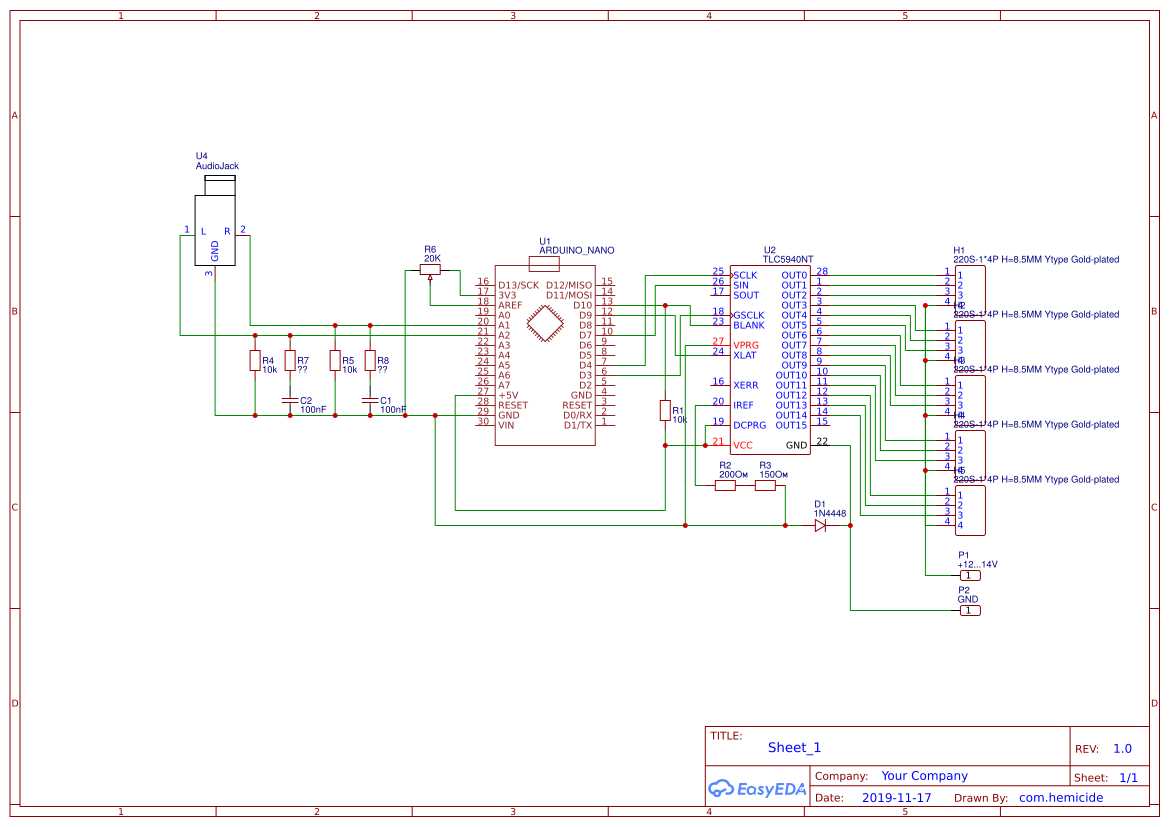
Task: Select resistor R4 10k symbol
Action: pyautogui.click(x=255, y=361)
